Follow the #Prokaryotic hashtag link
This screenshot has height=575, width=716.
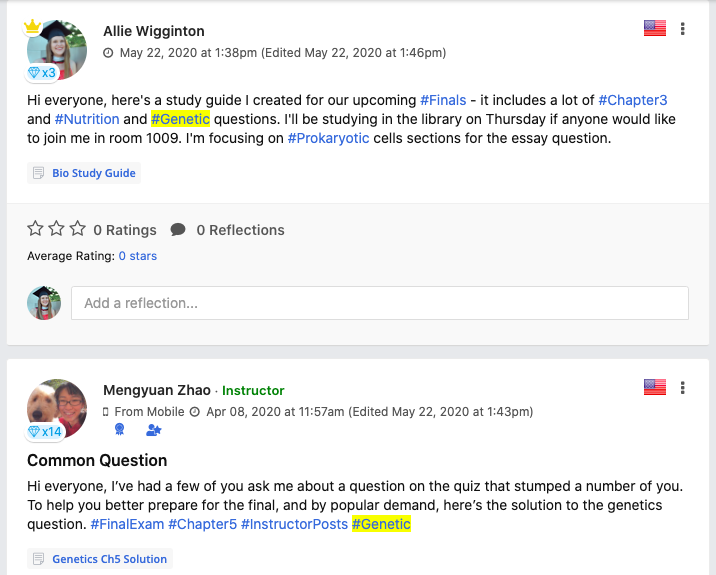328,138
